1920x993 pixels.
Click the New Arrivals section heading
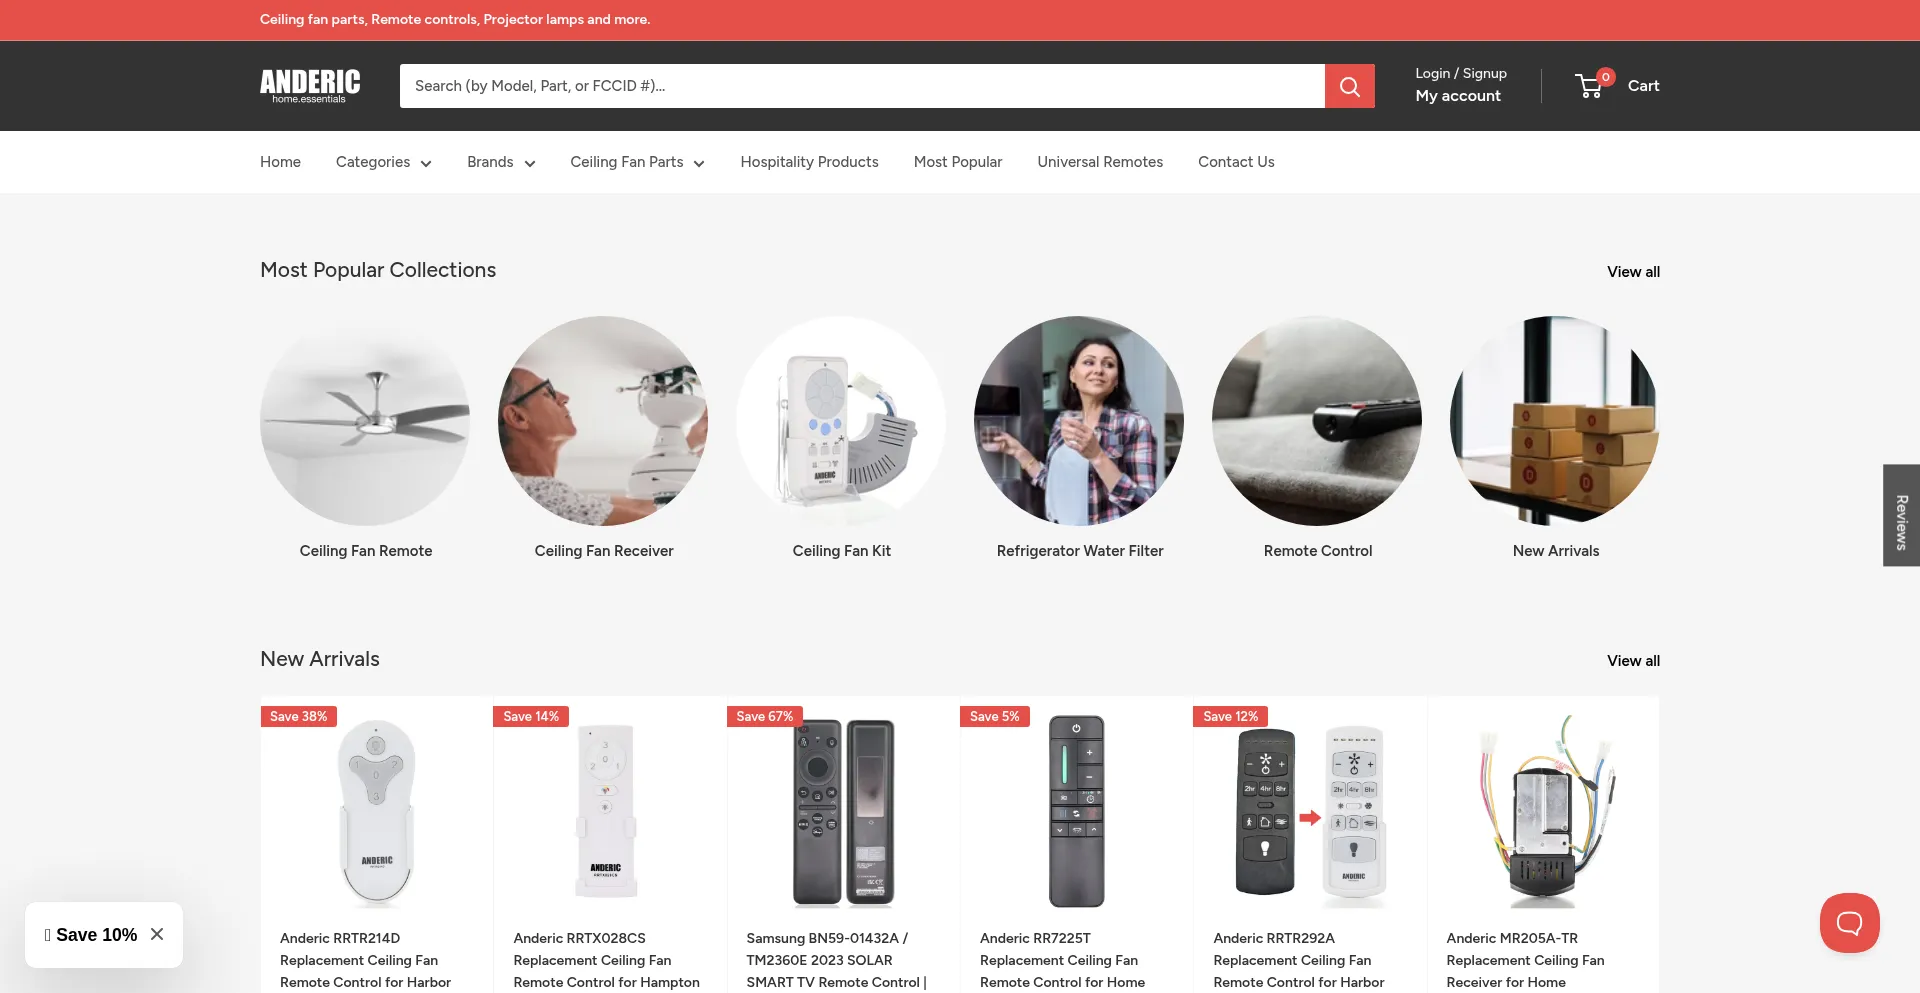(x=320, y=659)
